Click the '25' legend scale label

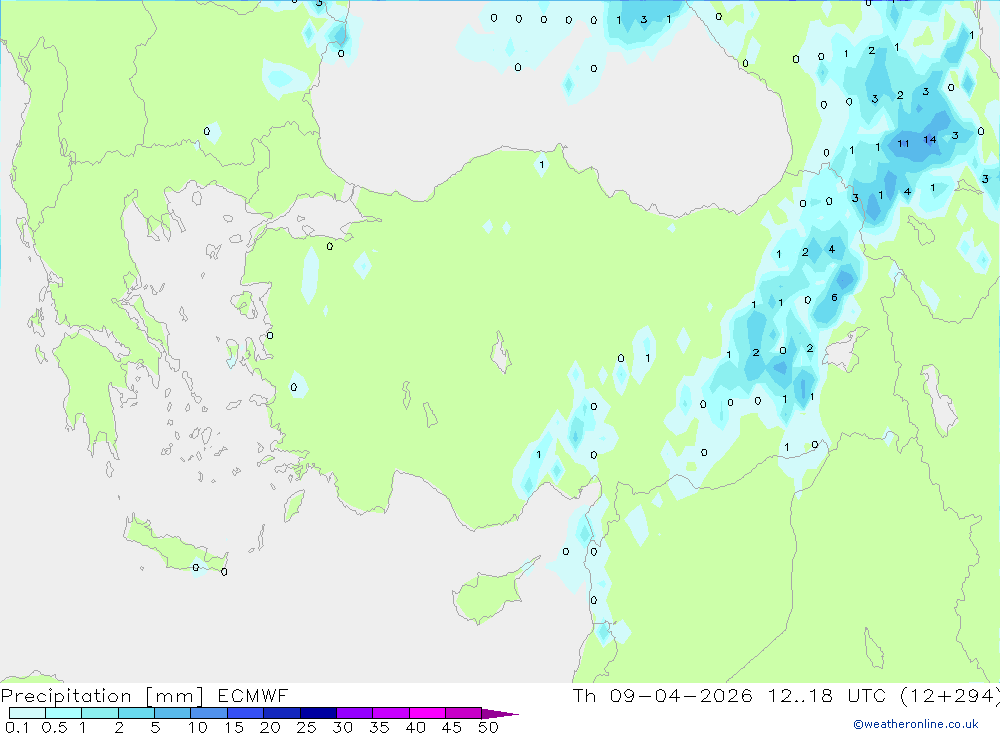[x=306, y=727]
